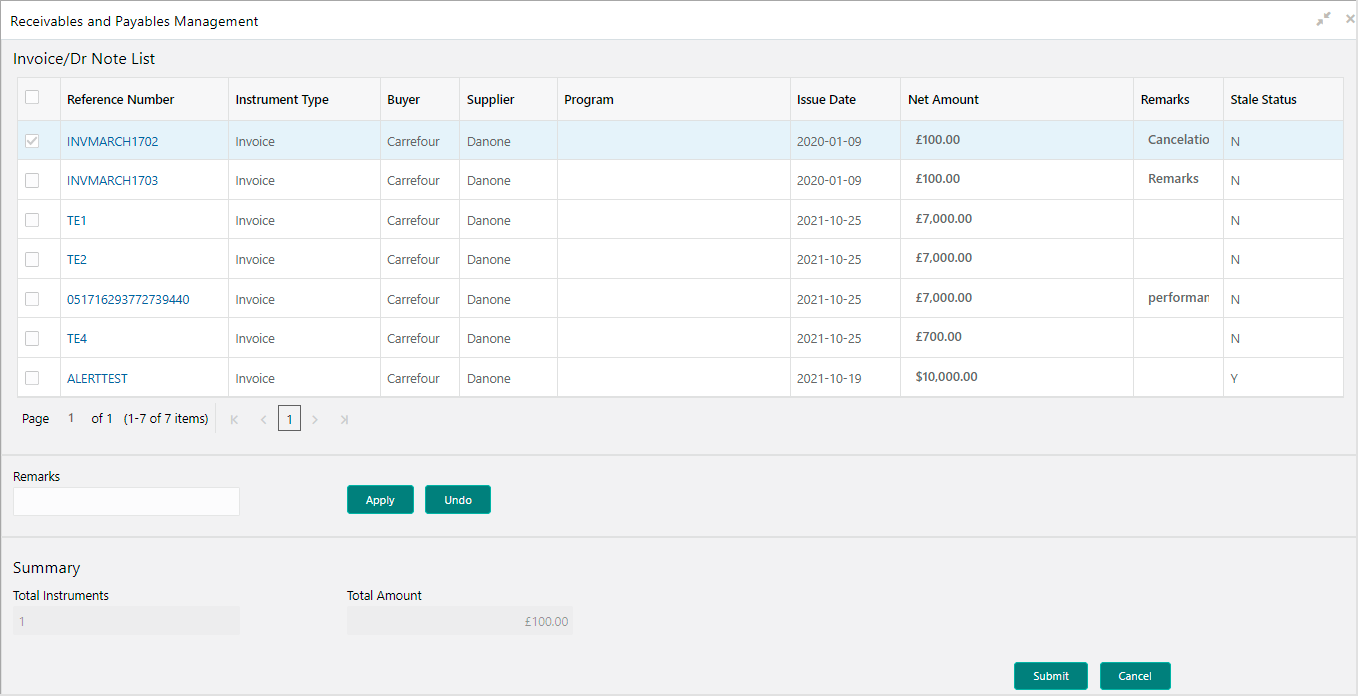The image size is (1358, 696).
Task: Click the 2021-10-19 issue date cell
Action: point(845,378)
